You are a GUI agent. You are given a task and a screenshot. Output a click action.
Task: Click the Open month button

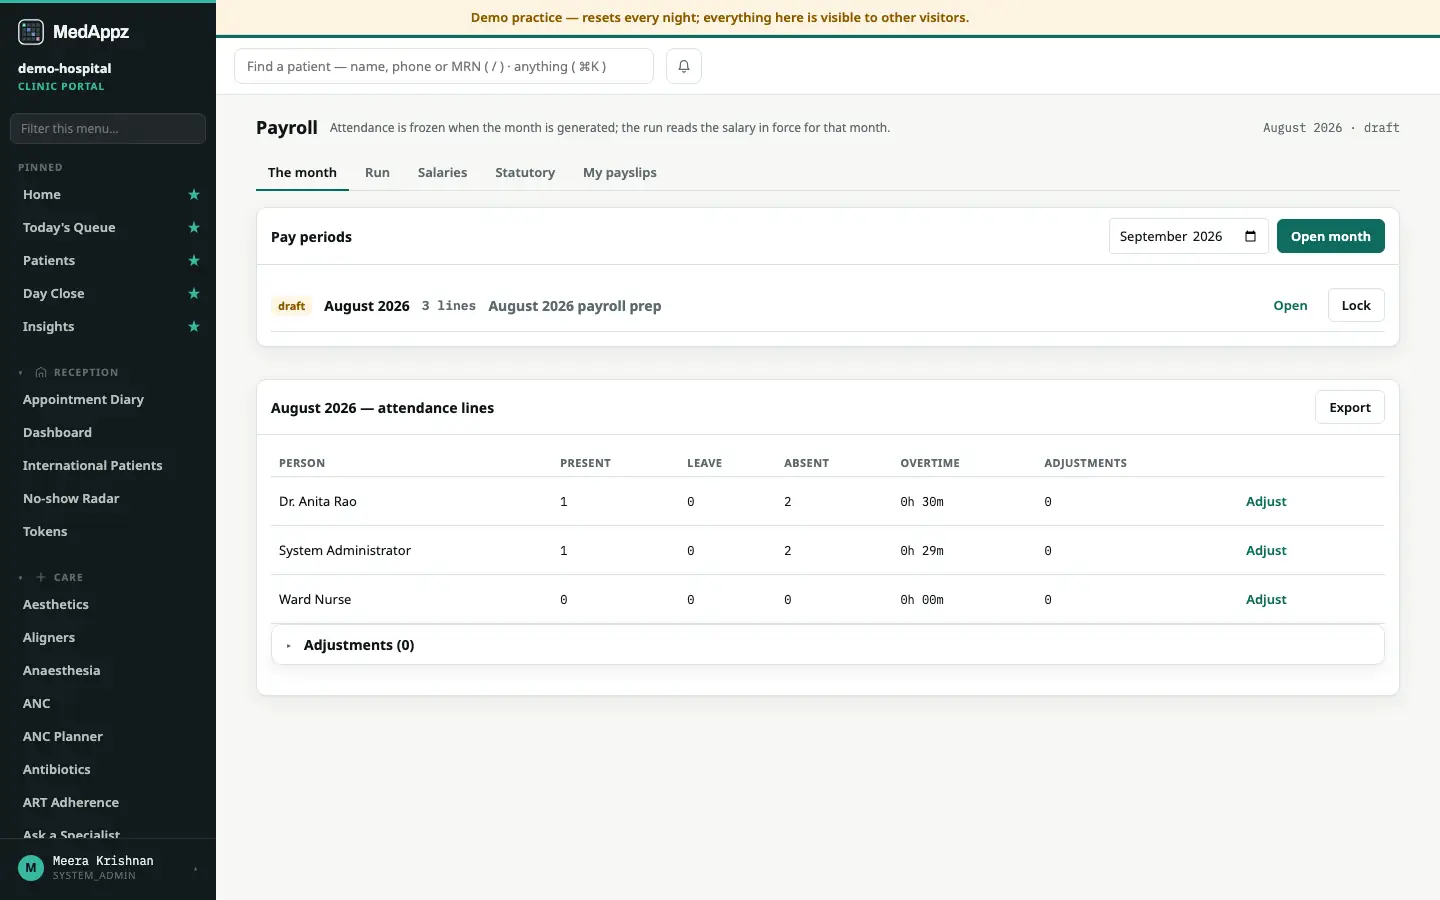(1331, 236)
